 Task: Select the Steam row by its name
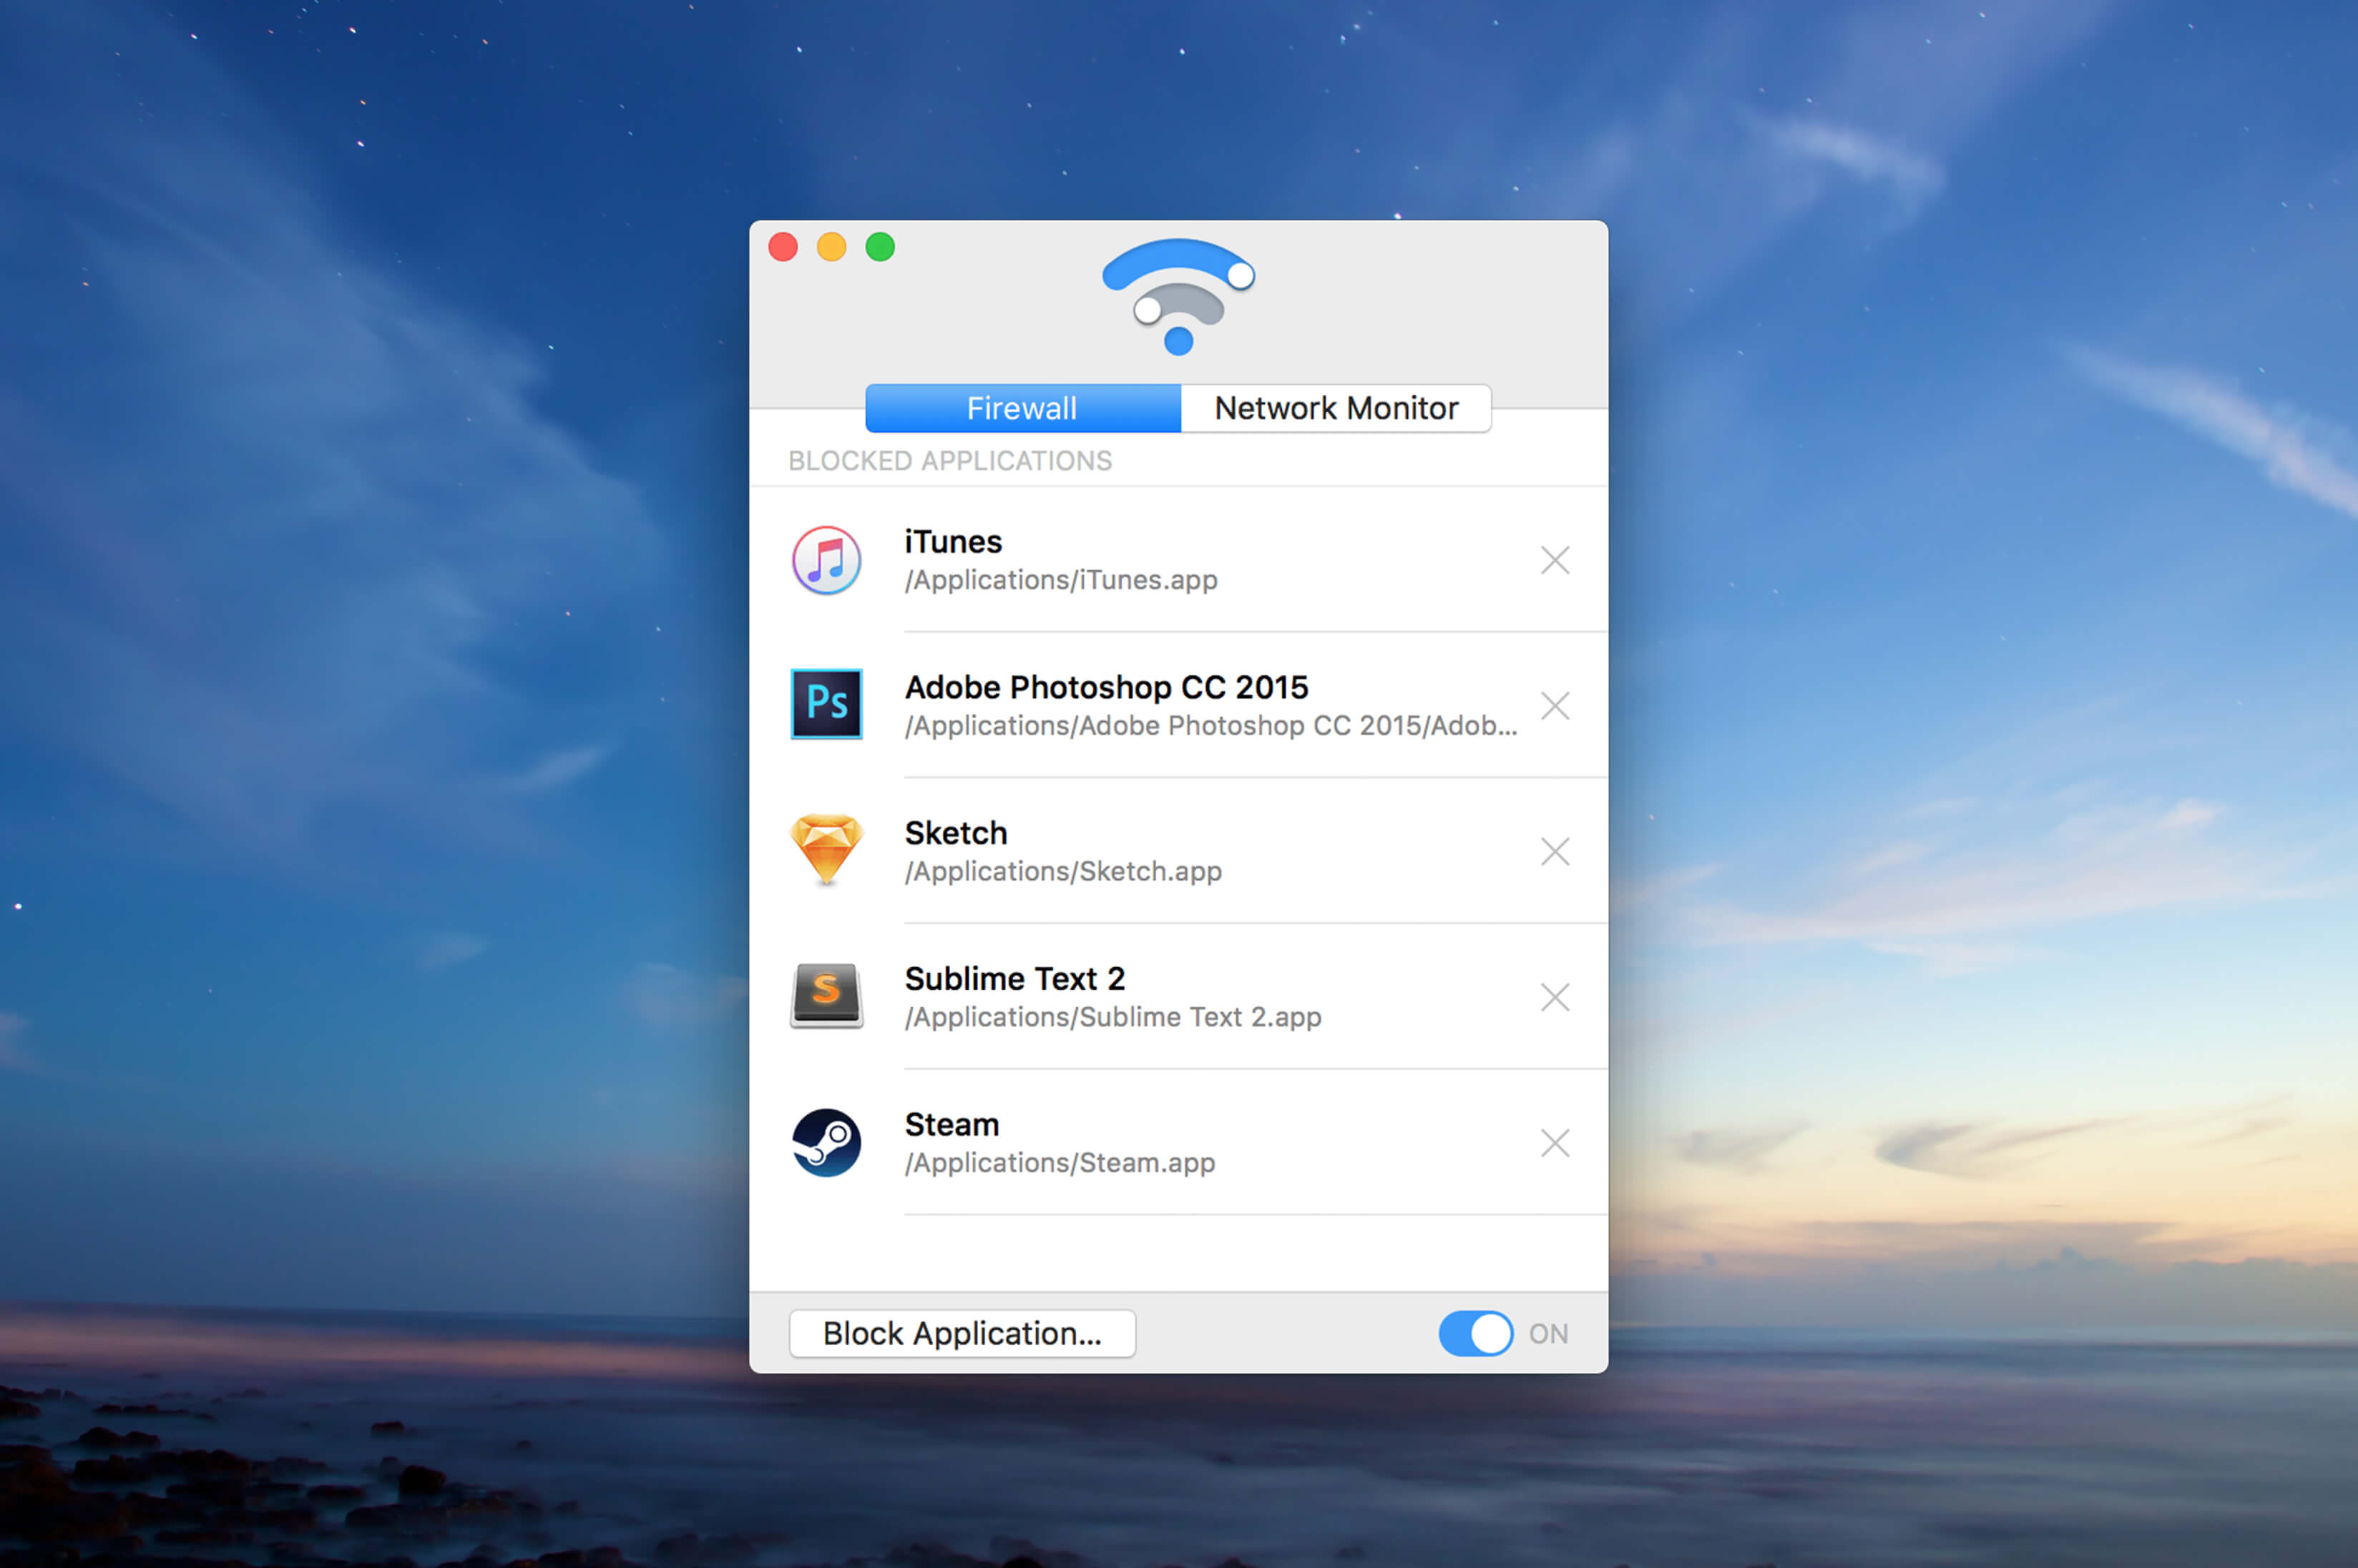[952, 1124]
